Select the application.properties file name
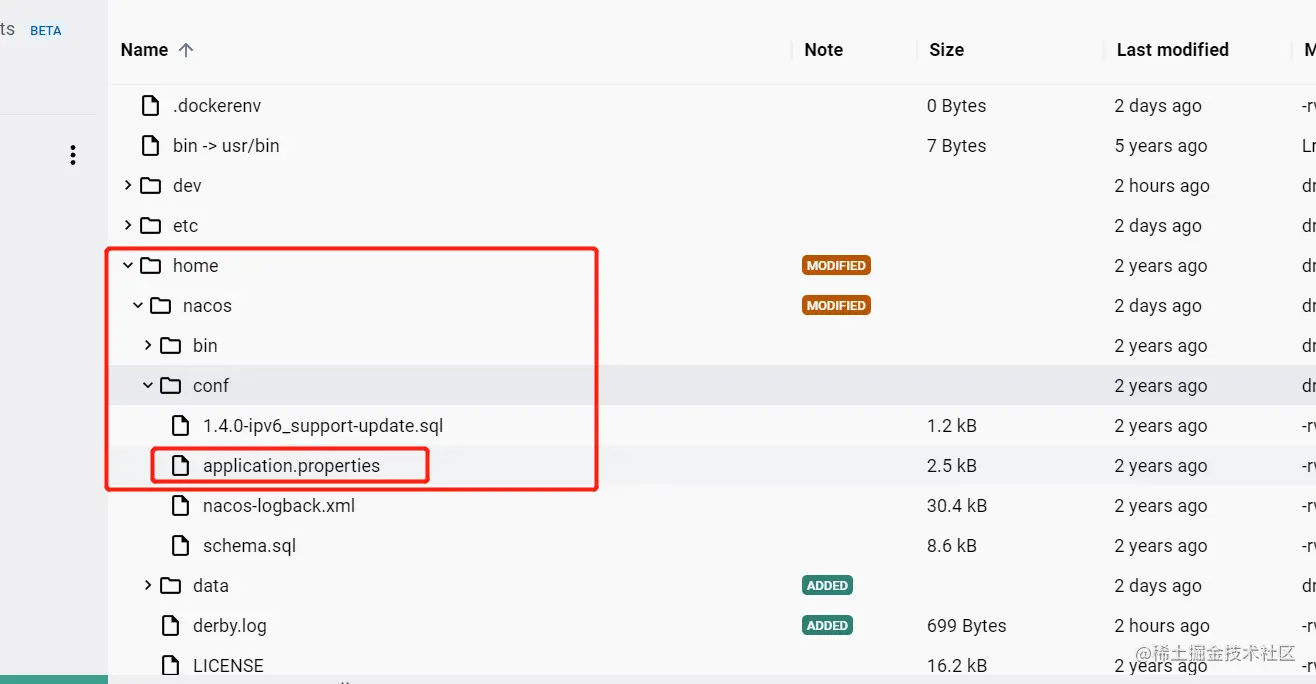 (291, 466)
